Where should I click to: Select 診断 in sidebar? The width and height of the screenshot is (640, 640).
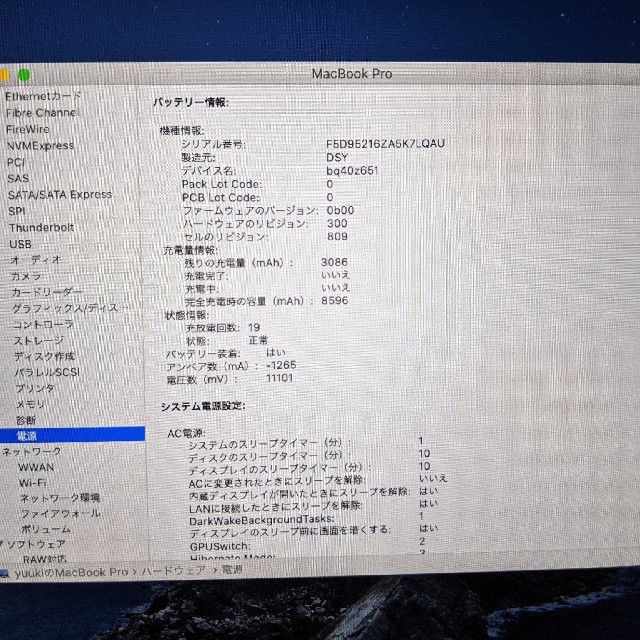tap(27, 420)
